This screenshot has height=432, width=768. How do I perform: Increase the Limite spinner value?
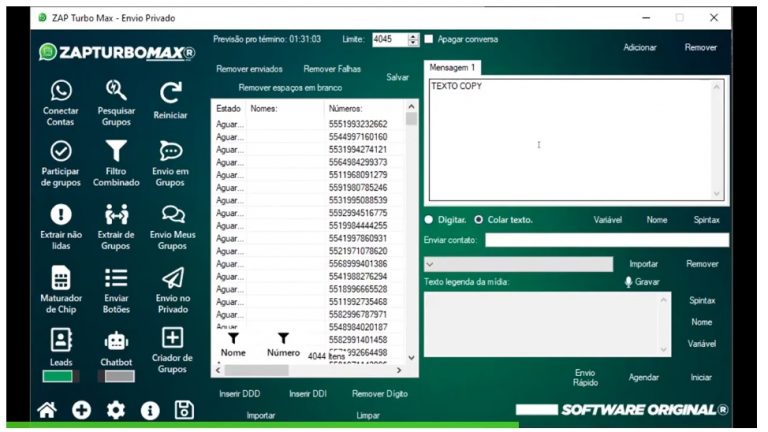tap(413, 36)
